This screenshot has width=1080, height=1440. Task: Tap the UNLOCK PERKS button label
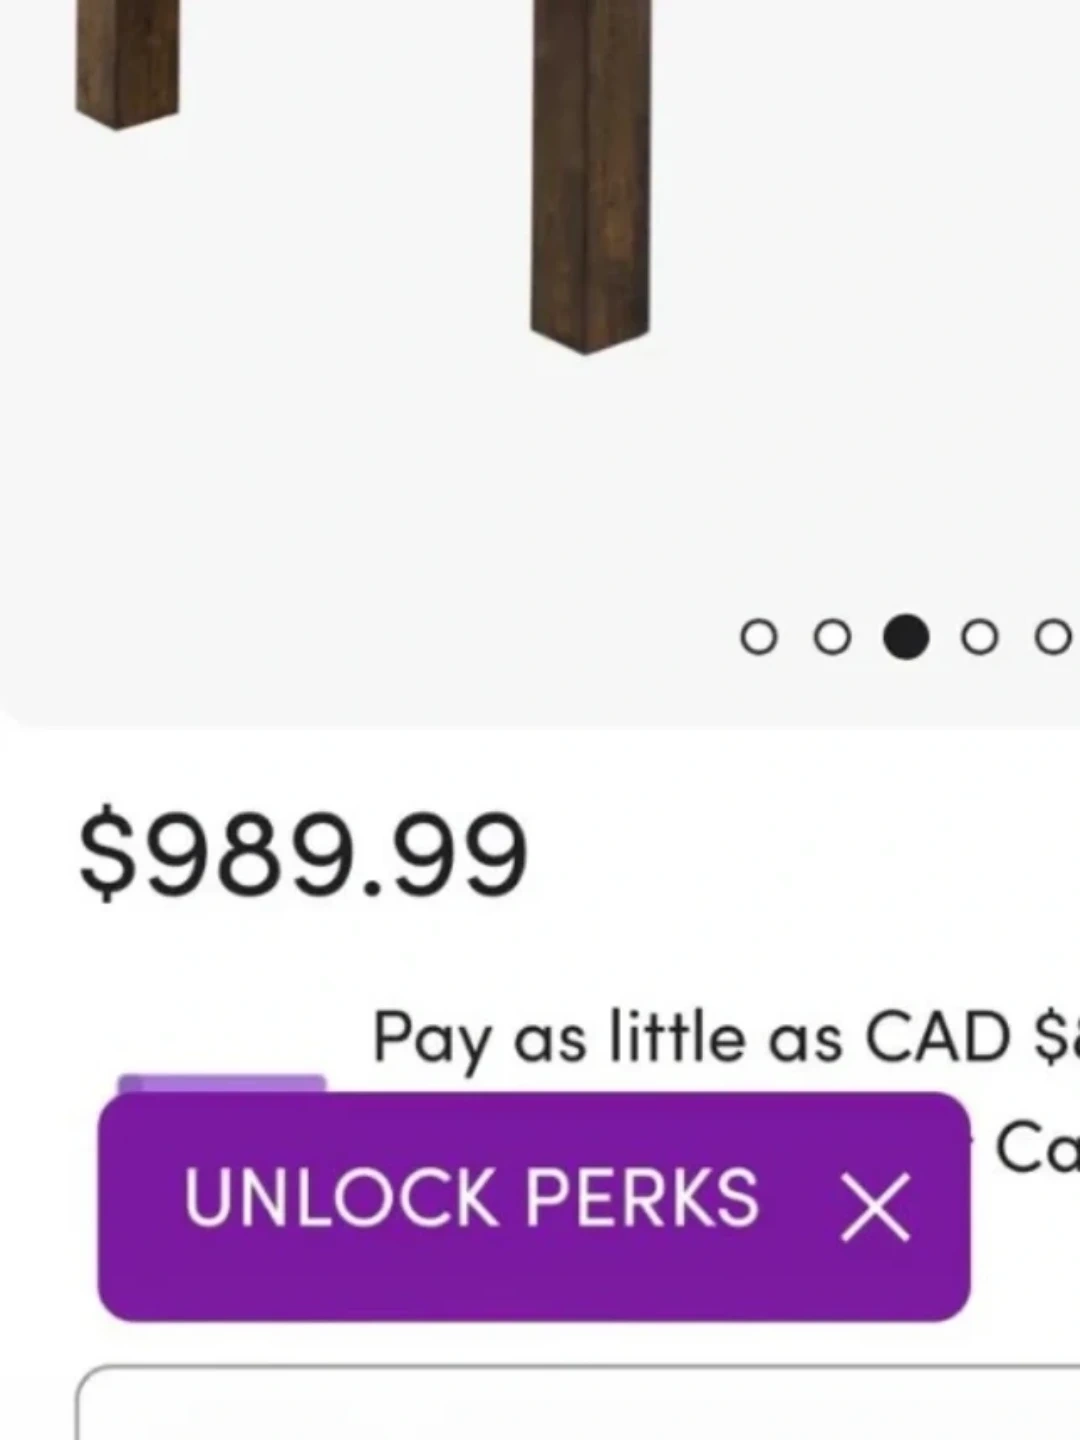pyautogui.click(x=471, y=1197)
